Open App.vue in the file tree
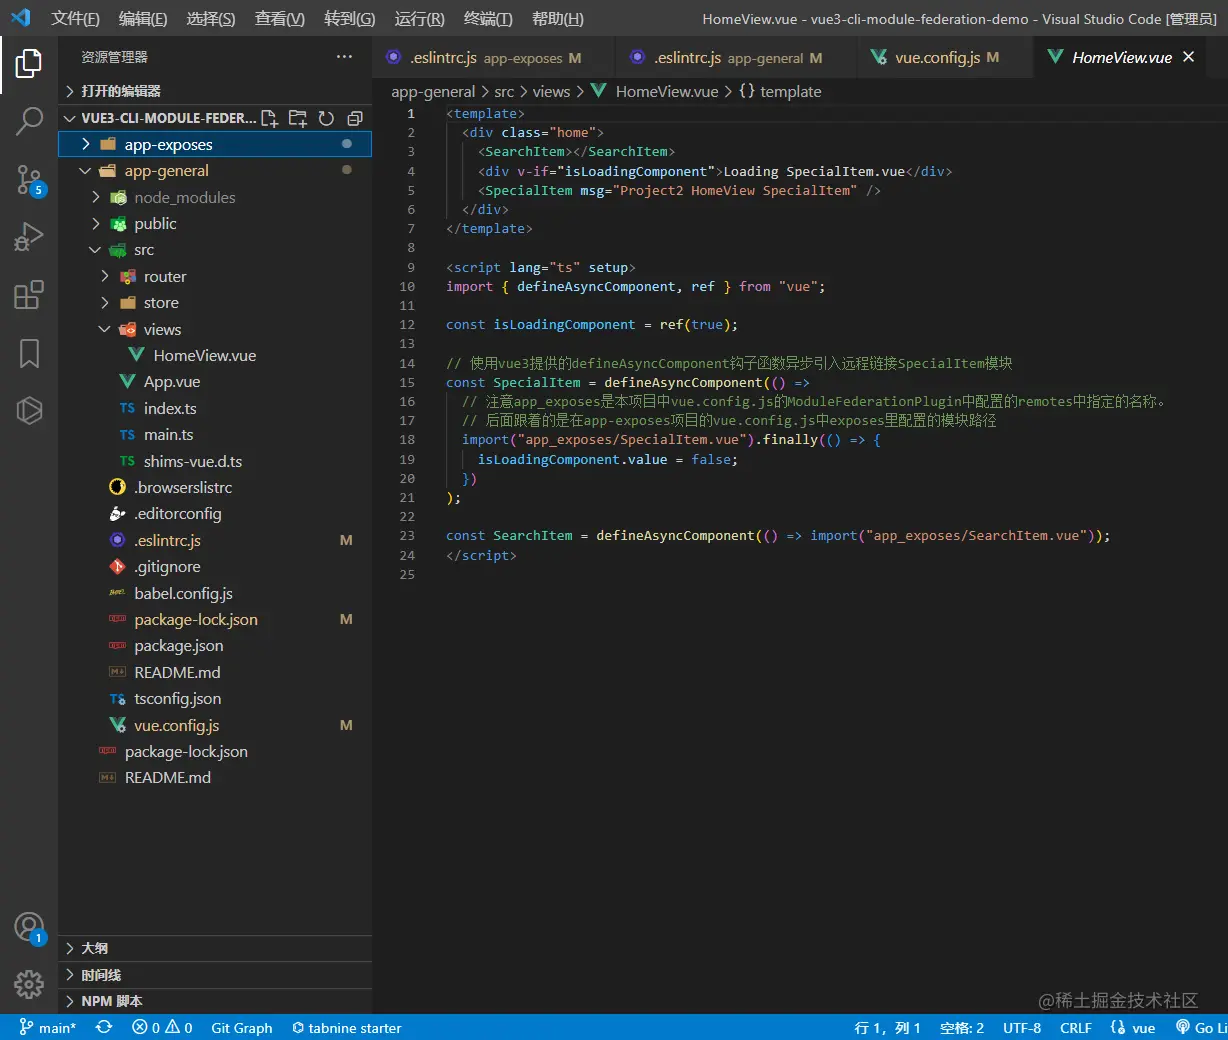Screen dimensions: 1228x1040 [215, 382]
